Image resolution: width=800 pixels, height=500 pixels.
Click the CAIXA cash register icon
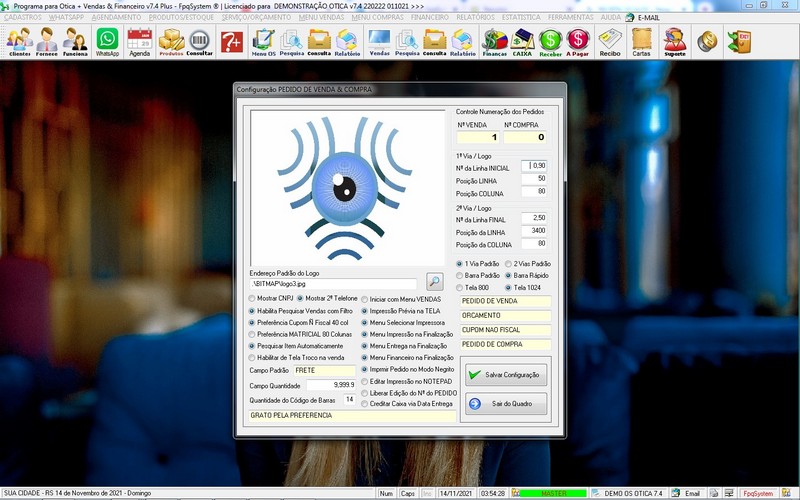tap(522, 42)
